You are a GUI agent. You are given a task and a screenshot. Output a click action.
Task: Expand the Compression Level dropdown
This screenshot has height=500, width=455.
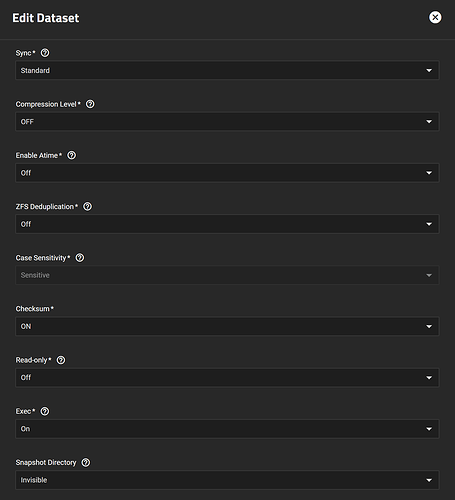tap(227, 122)
